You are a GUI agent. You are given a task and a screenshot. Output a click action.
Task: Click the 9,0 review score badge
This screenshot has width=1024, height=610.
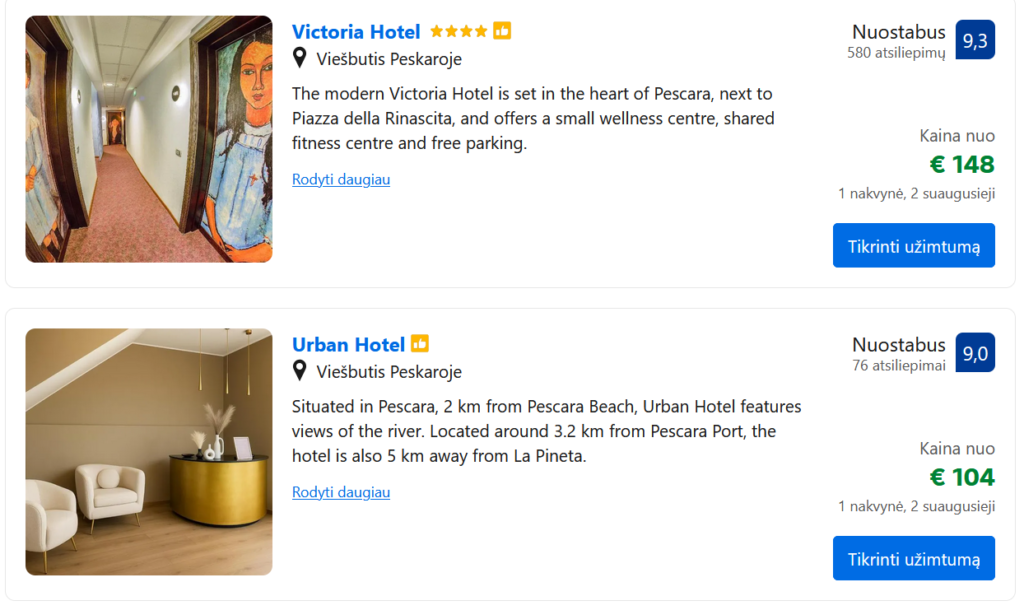[x=975, y=352]
